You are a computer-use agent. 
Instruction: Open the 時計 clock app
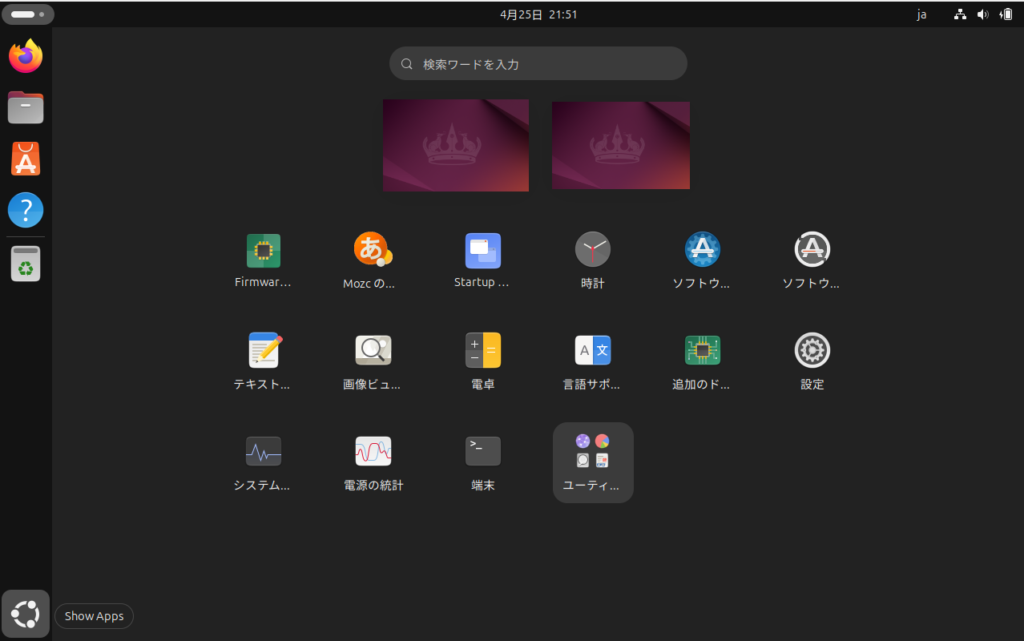click(592, 249)
